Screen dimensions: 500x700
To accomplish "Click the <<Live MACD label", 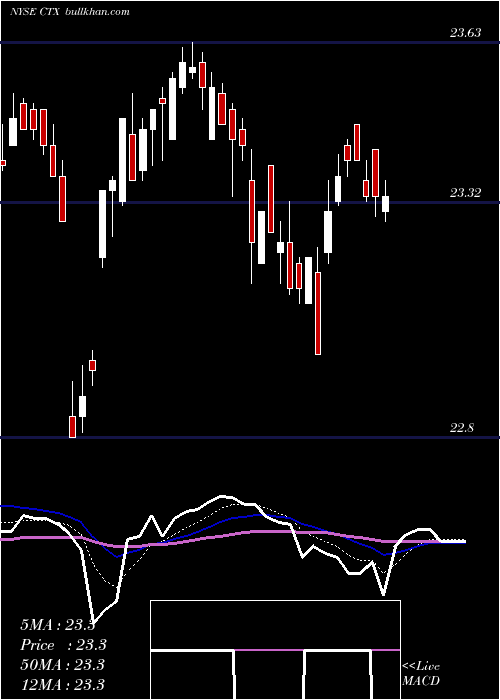I will [421, 674].
